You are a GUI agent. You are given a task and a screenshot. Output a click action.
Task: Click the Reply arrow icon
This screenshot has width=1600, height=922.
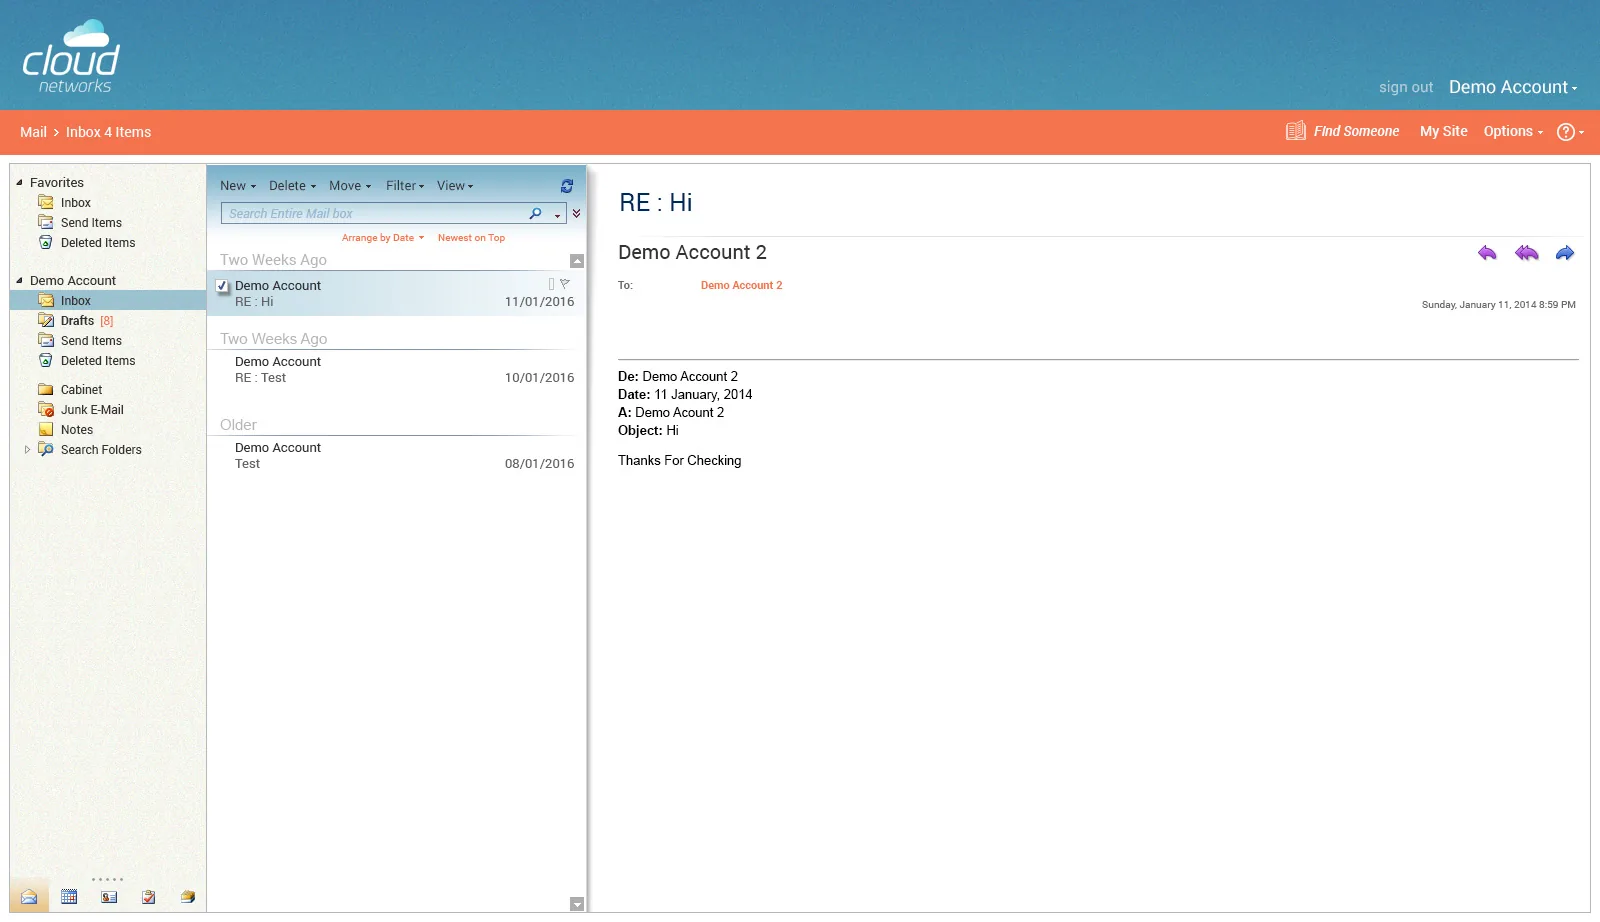(1487, 253)
